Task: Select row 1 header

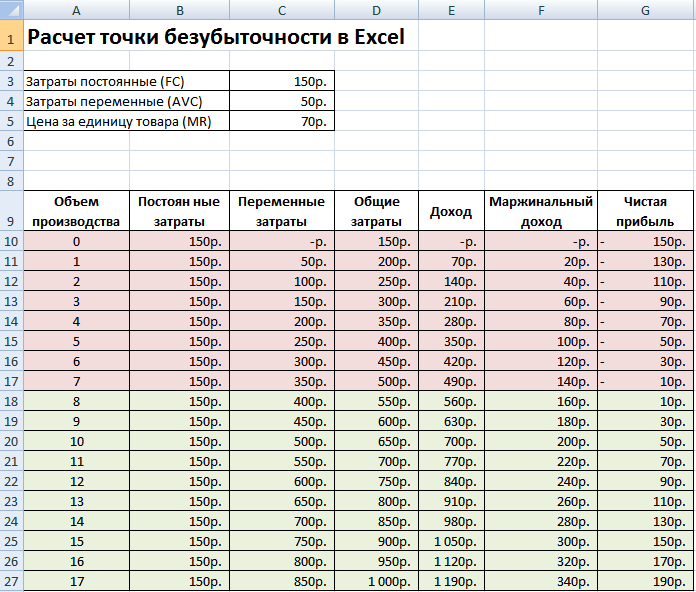Action: (x=12, y=35)
